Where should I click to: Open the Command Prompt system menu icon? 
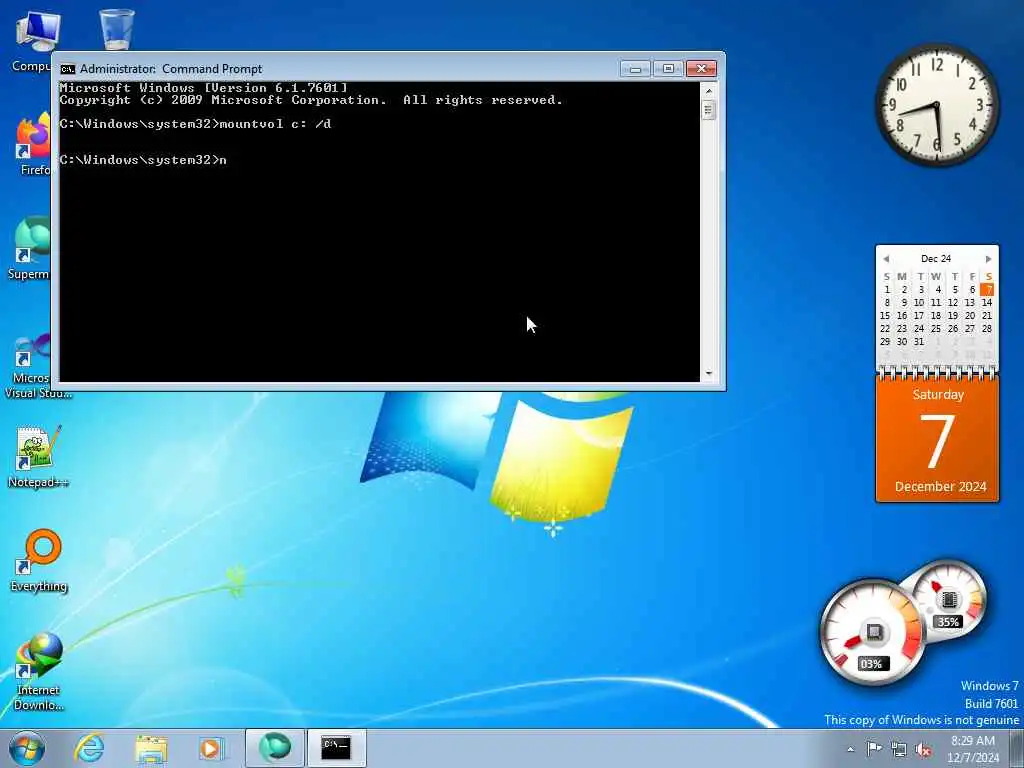[x=67, y=69]
